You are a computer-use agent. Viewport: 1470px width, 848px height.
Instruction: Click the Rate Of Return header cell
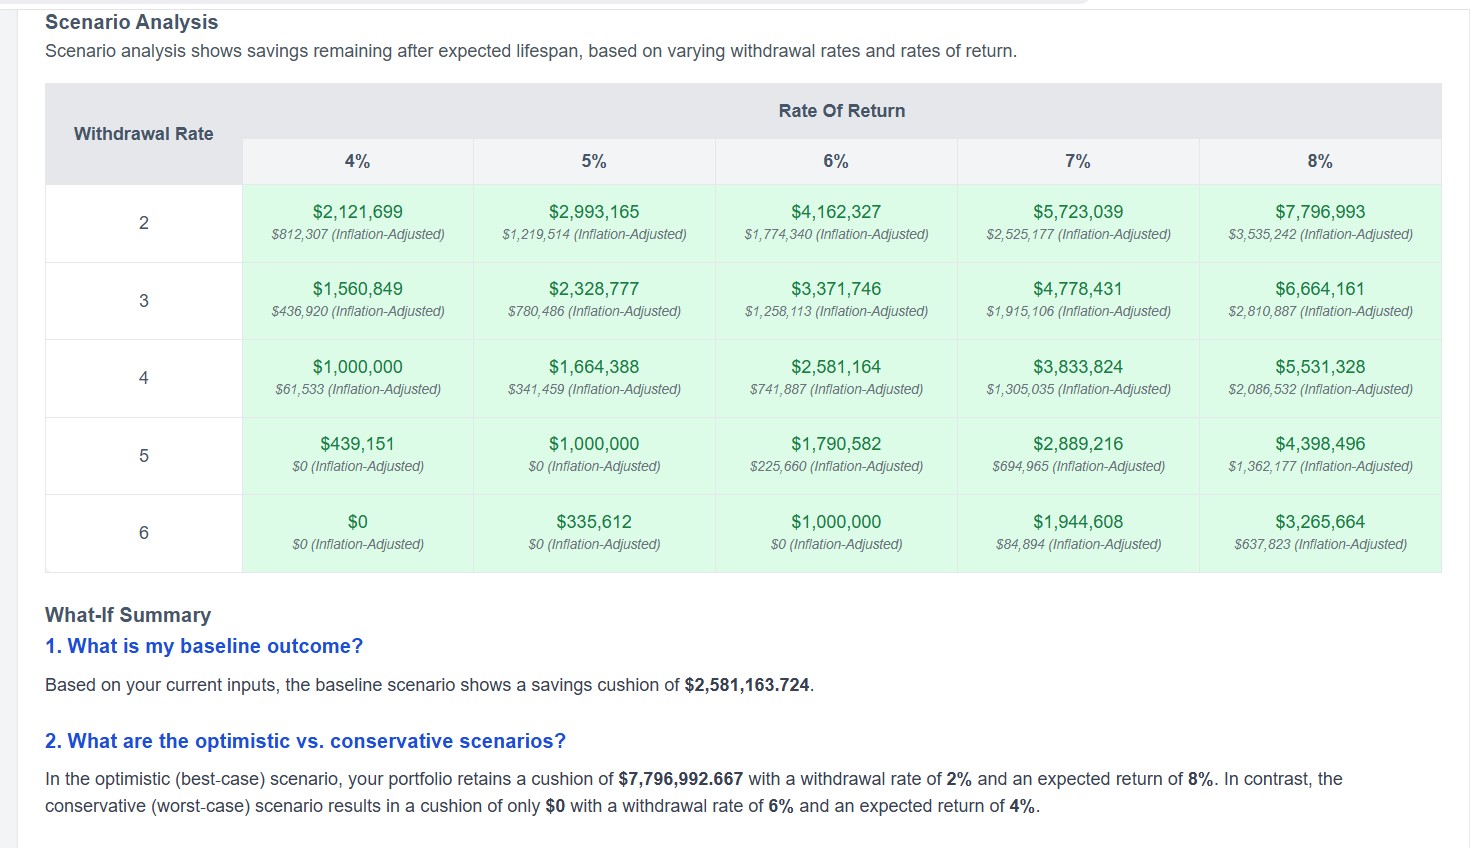pyautogui.click(x=841, y=110)
